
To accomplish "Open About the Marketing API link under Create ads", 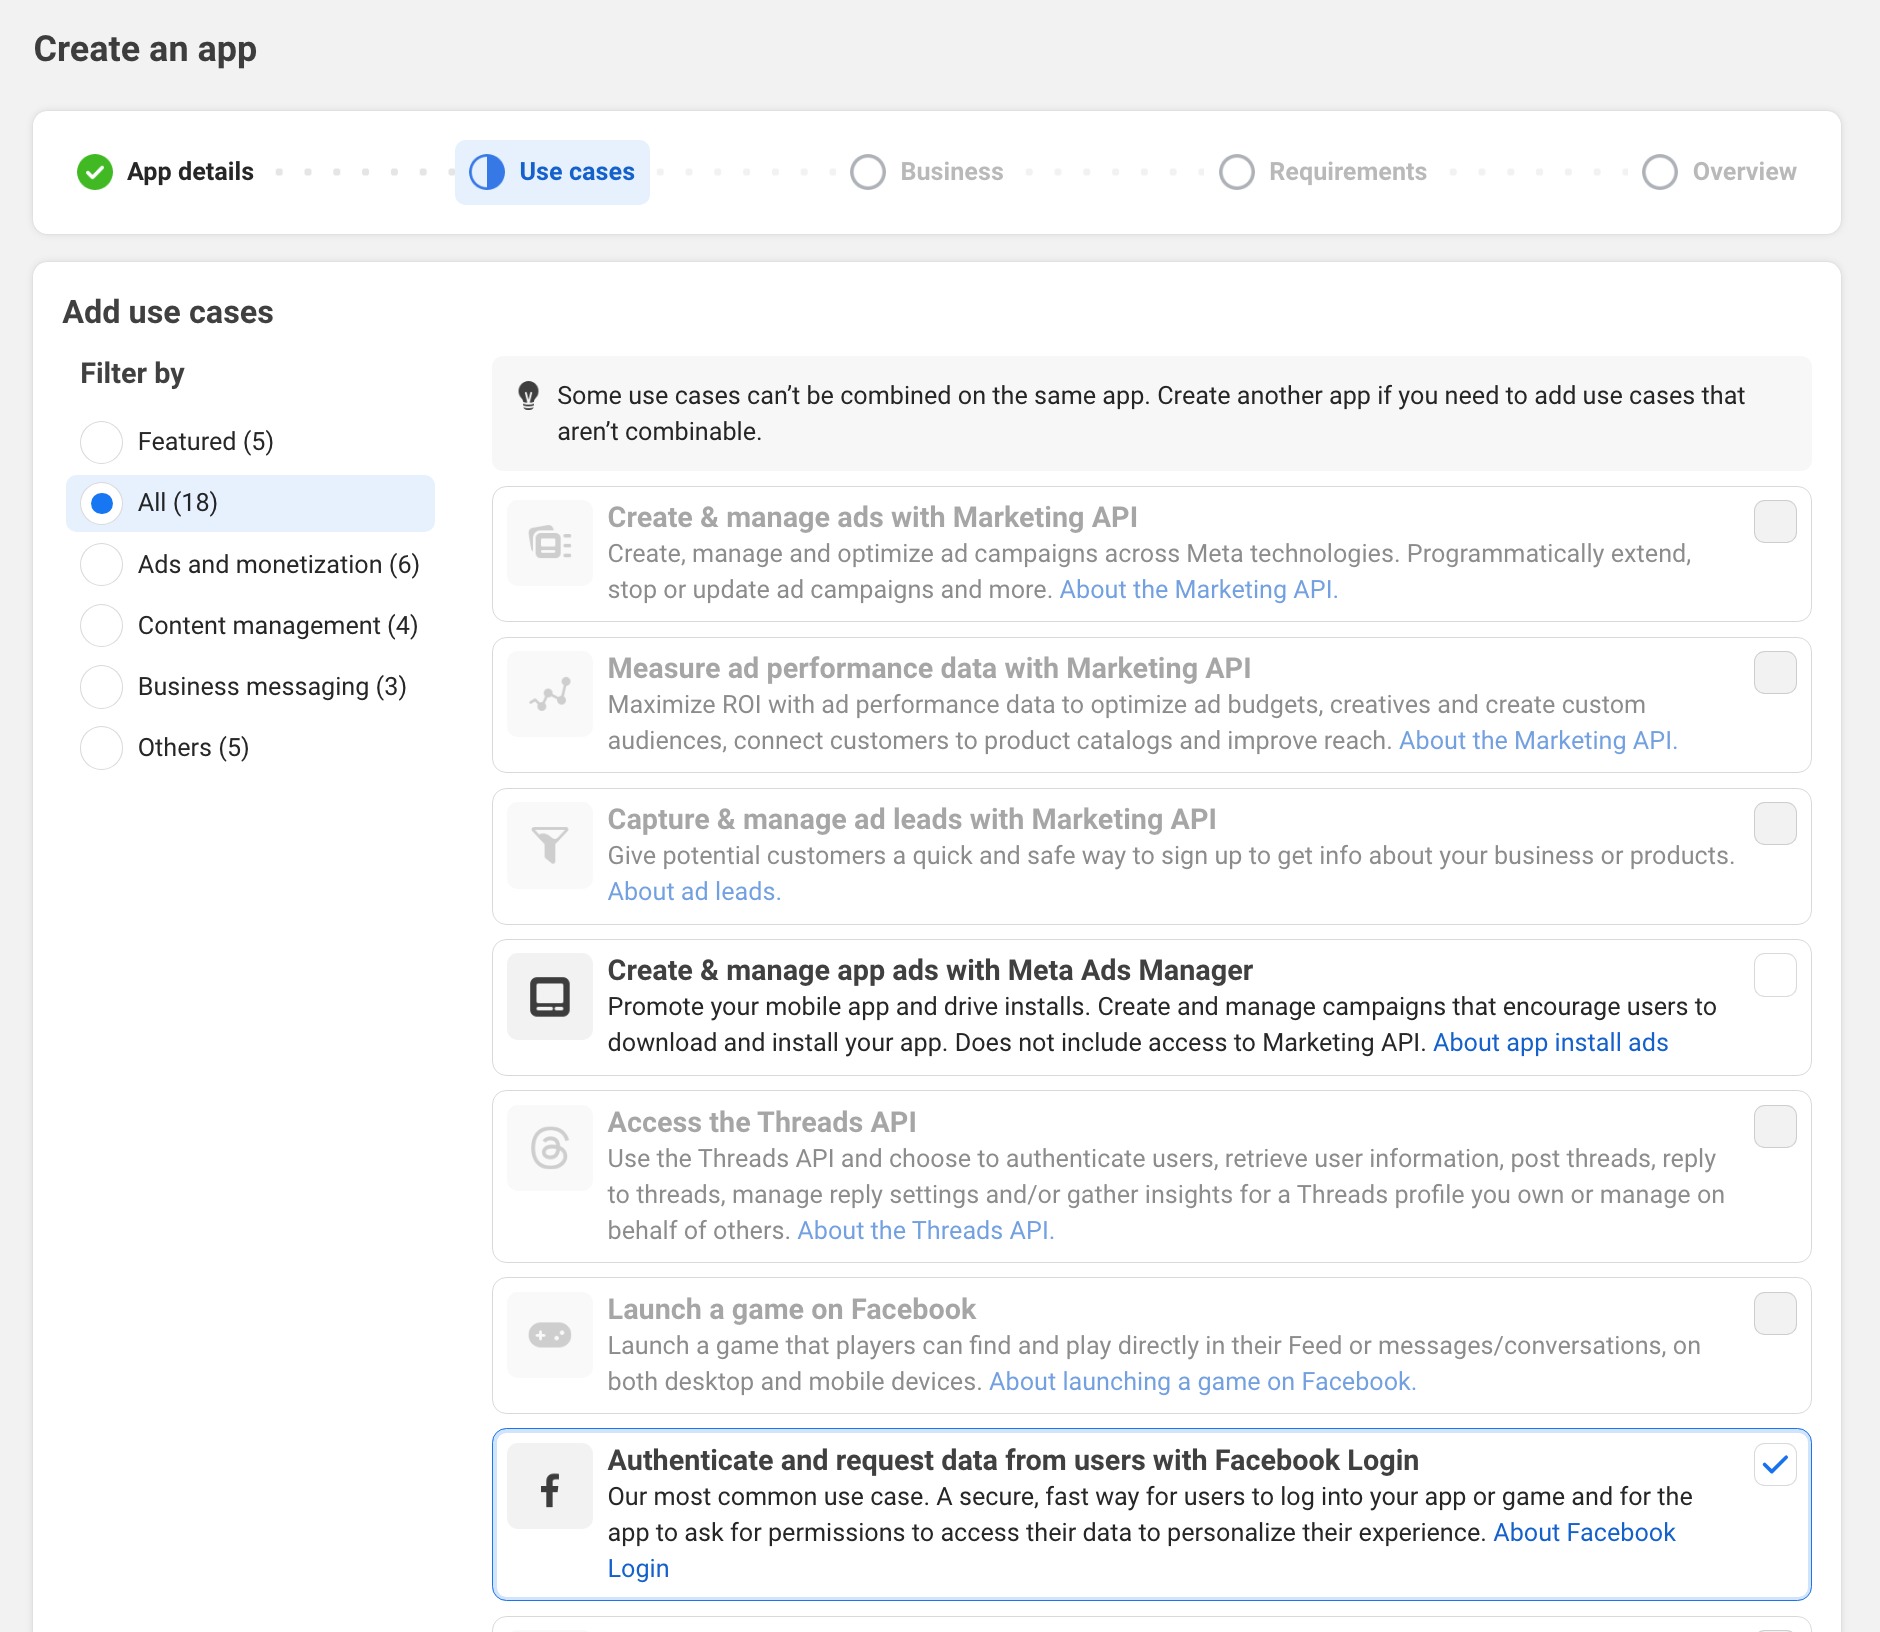I will coord(1198,590).
